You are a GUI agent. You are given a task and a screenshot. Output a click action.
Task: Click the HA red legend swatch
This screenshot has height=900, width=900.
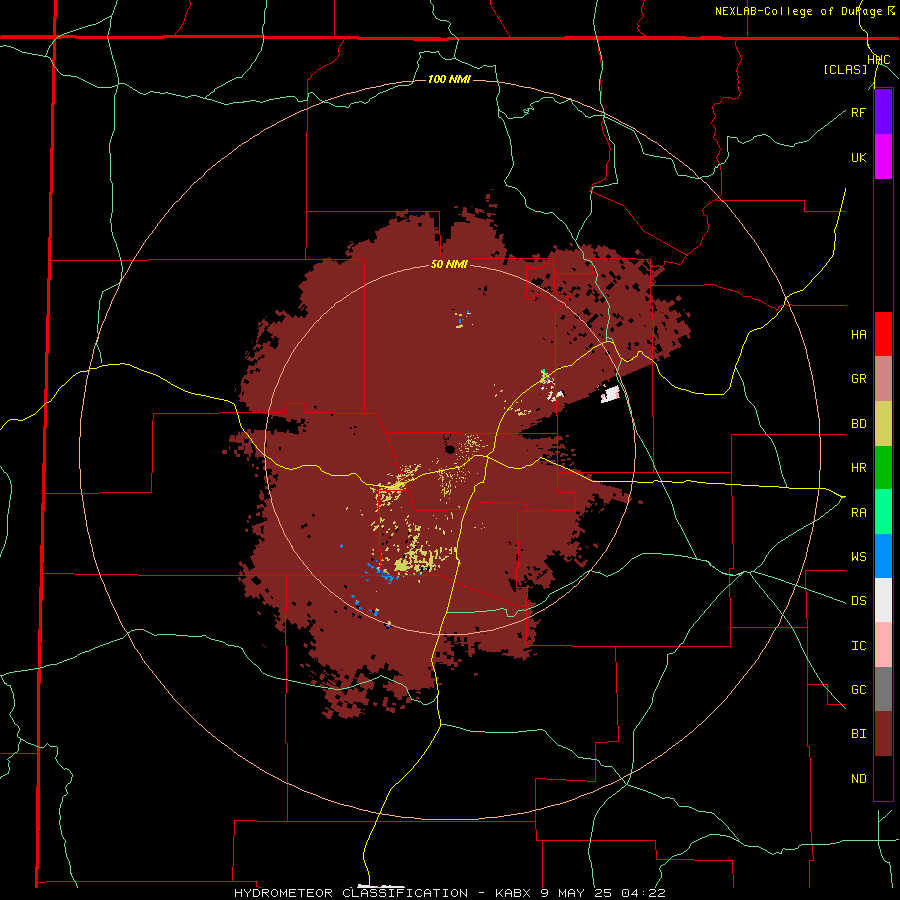tap(883, 334)
